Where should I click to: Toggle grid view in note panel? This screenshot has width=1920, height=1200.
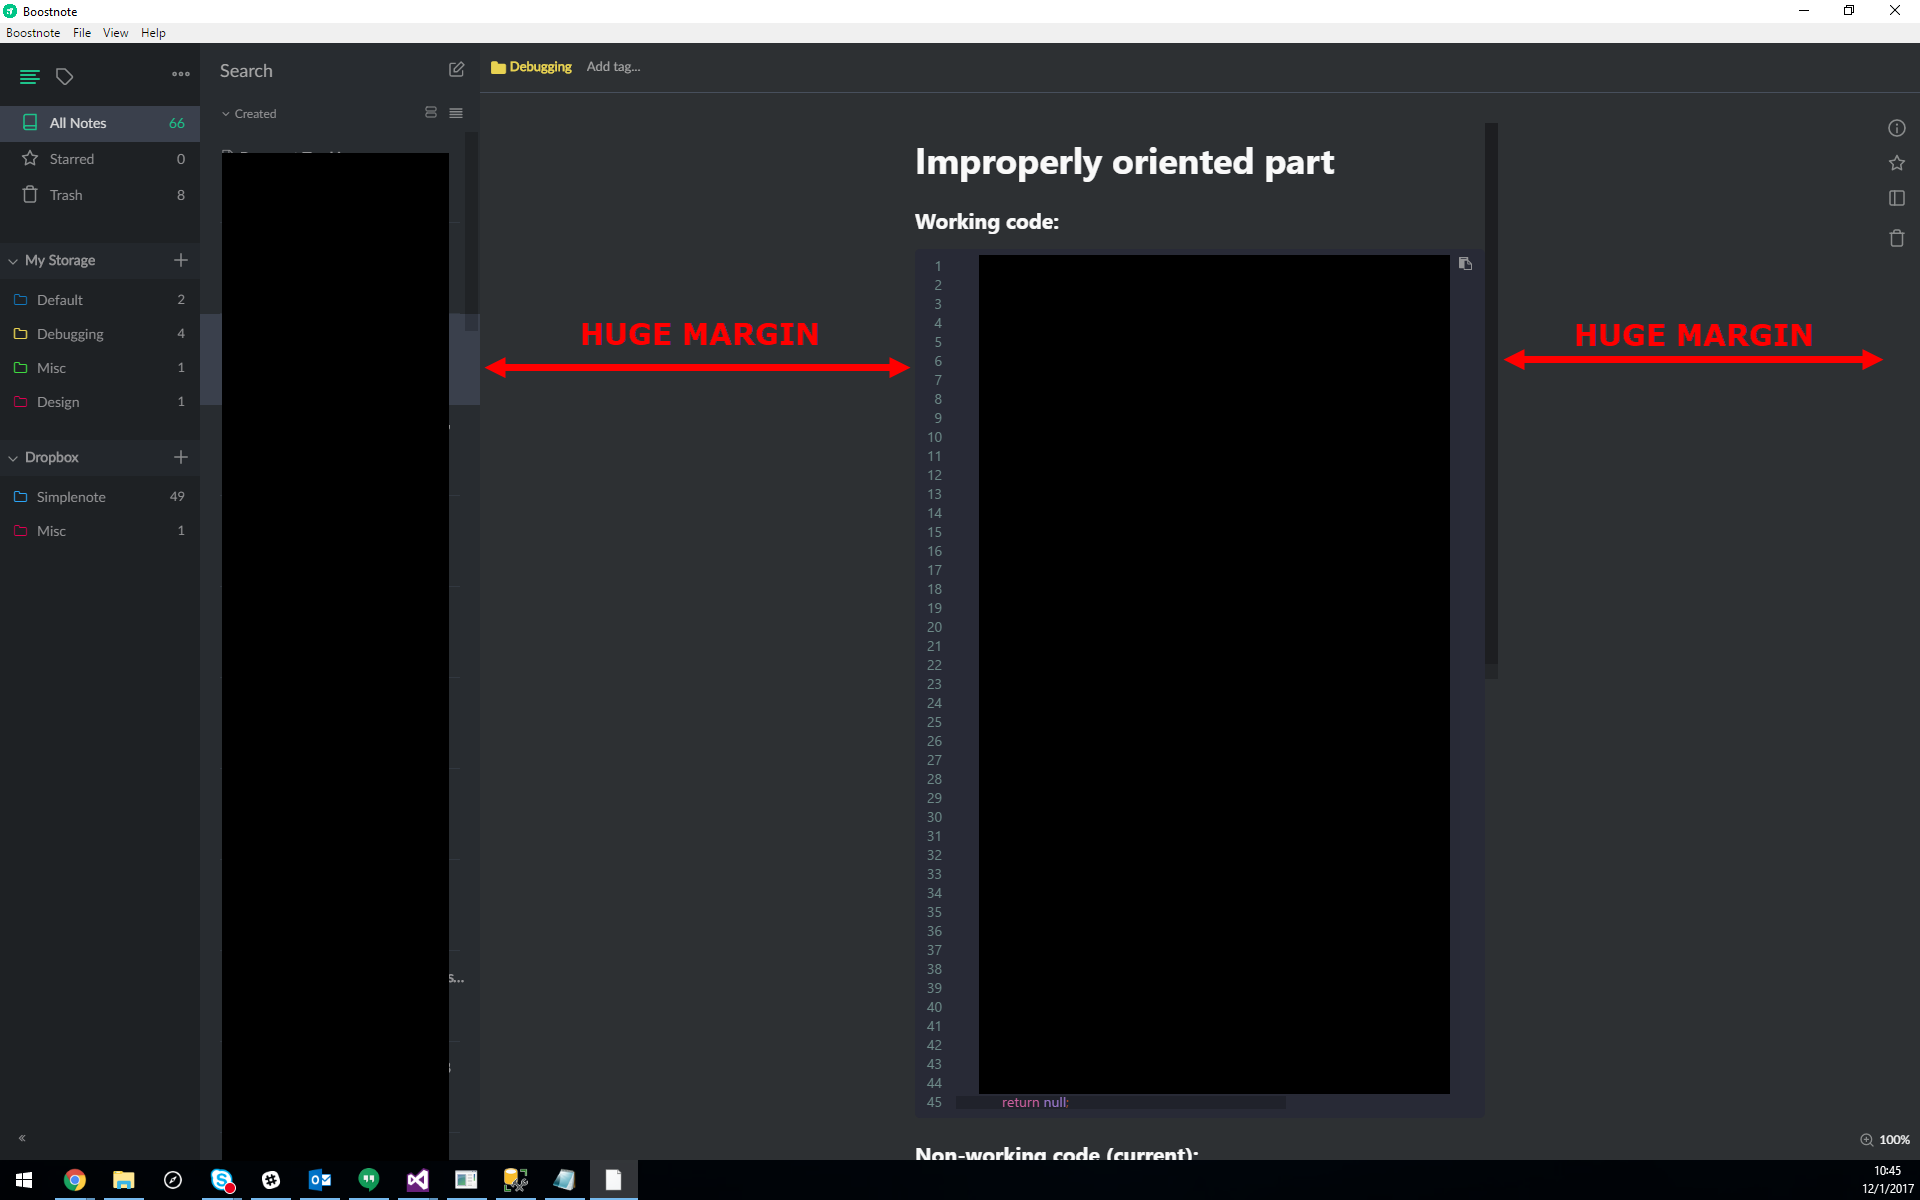click(430, 113)
